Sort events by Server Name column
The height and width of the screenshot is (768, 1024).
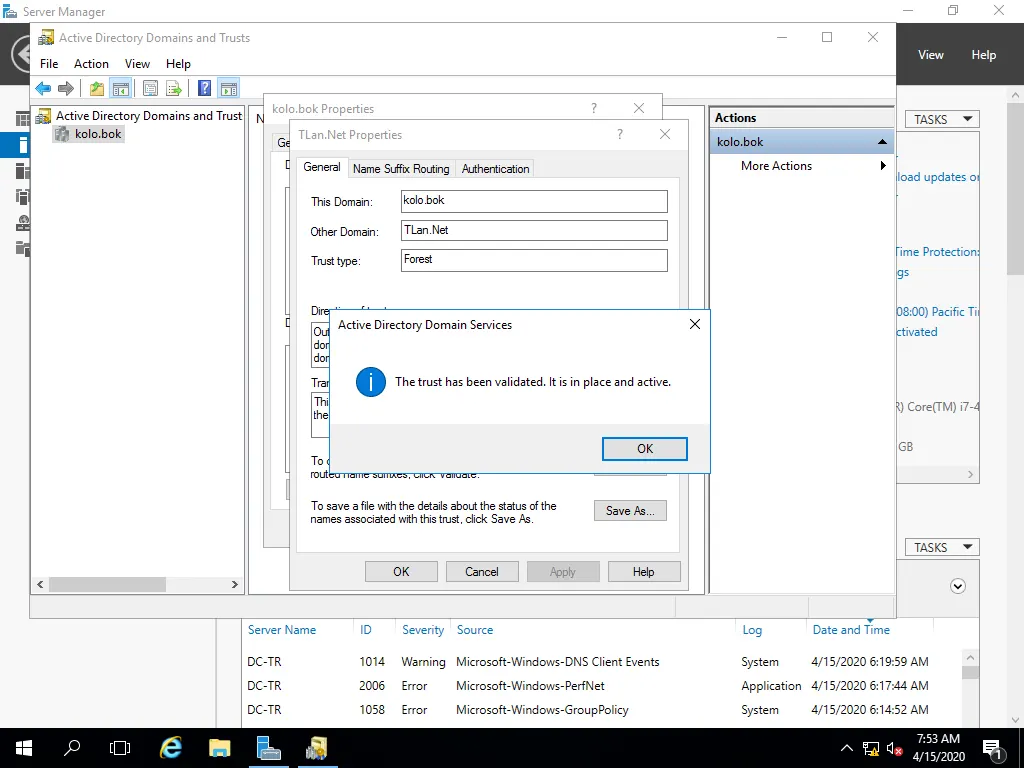(x=281, y=630)
